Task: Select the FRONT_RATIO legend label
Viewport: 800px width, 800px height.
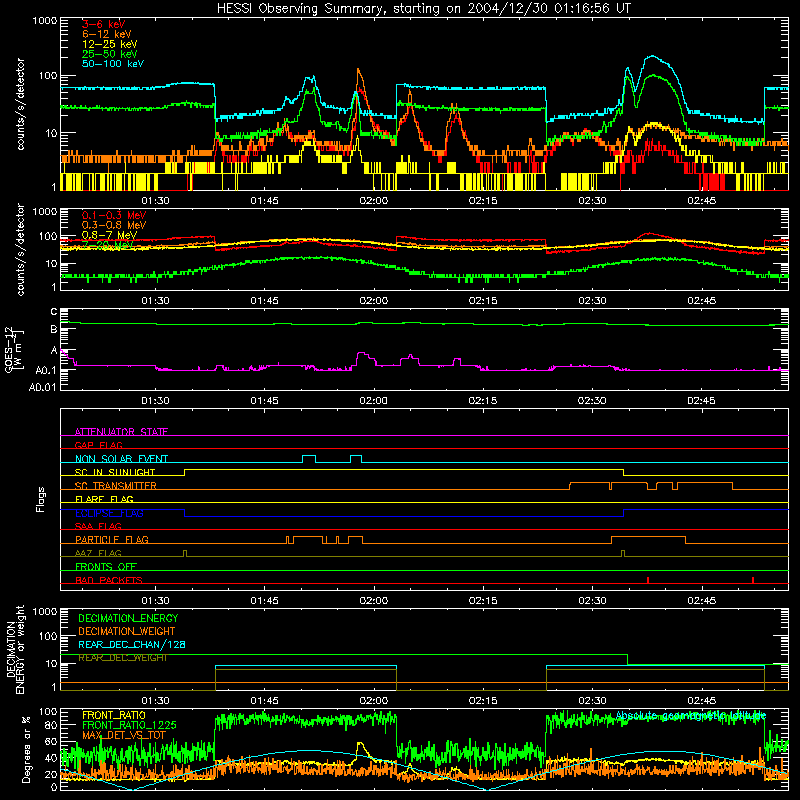Action: pos(114,715)
